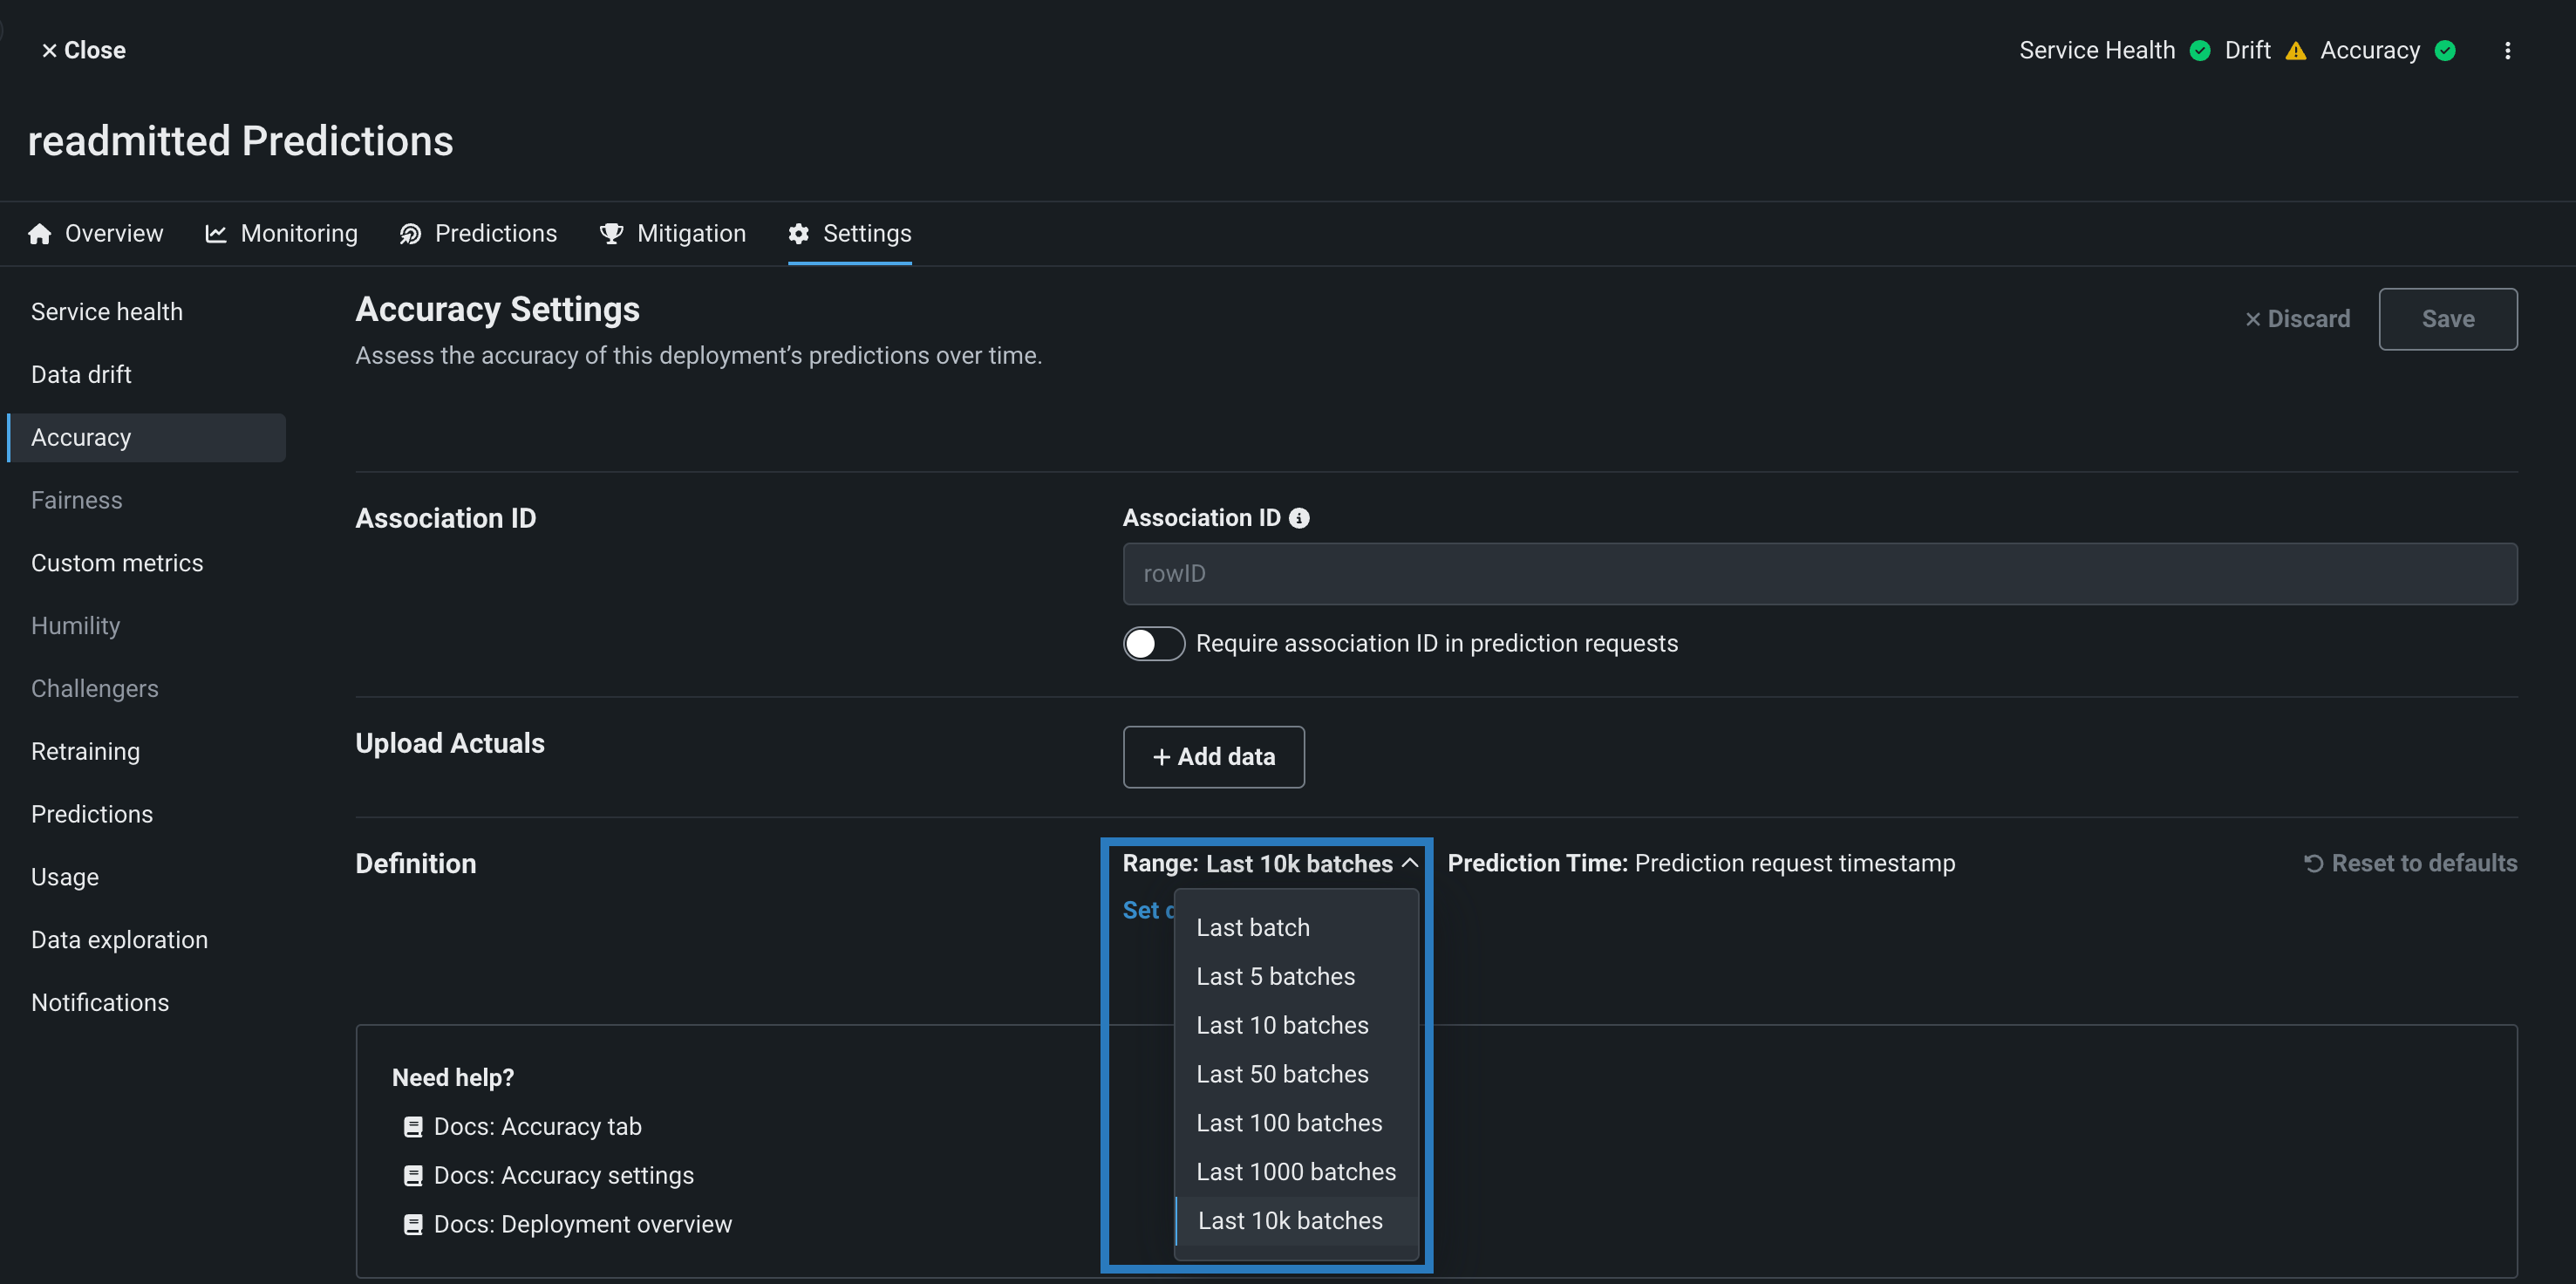Screen dimensions: 2576x1284
Task: Click the Association ID info icon
Action: [x=1299, y=518]
